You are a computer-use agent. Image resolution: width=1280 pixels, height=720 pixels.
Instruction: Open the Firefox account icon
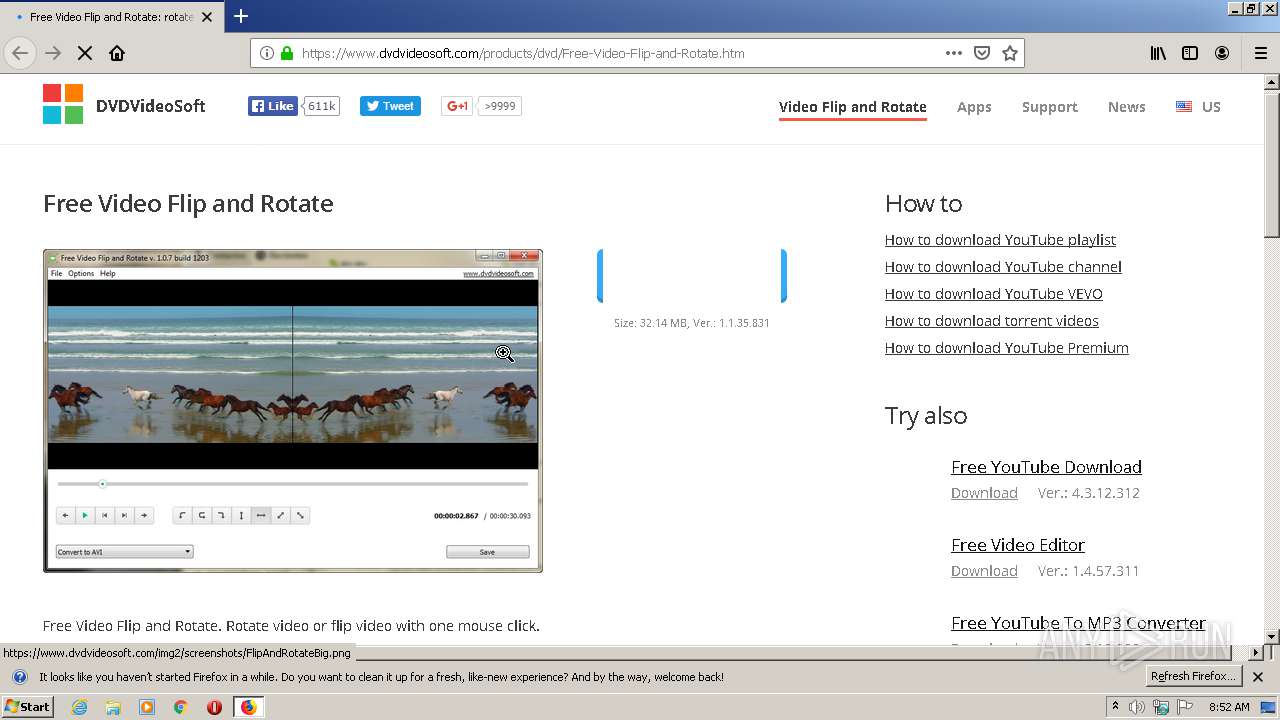tap(1222, 53)
